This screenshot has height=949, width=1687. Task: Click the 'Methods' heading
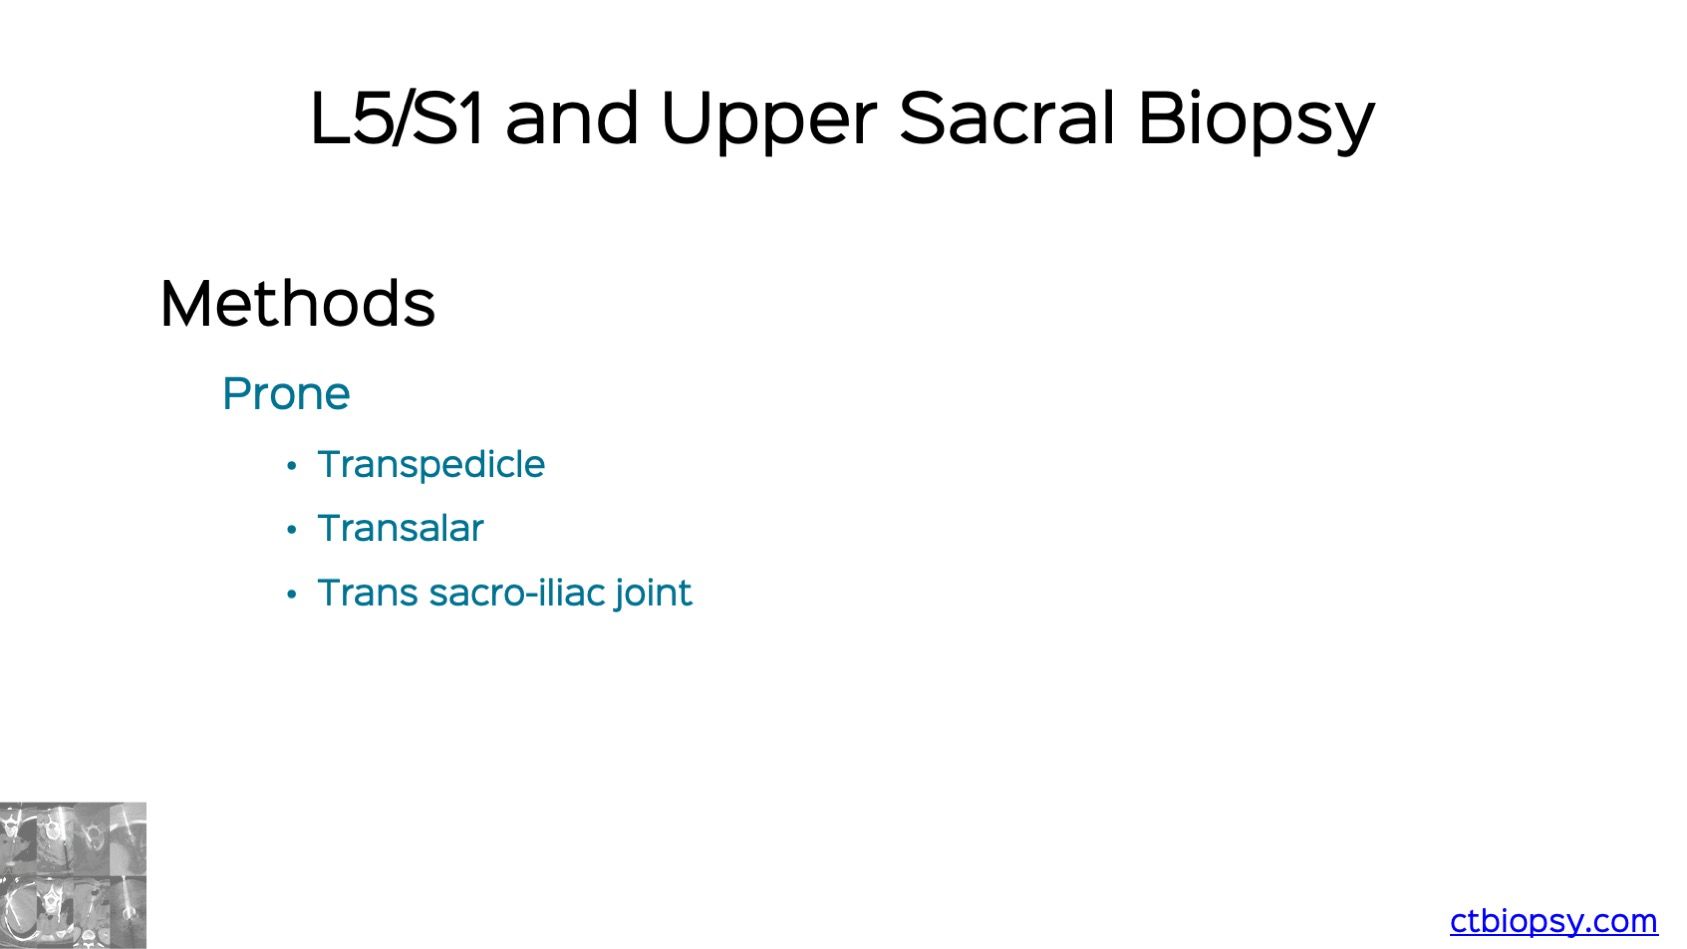pos(298,303)
